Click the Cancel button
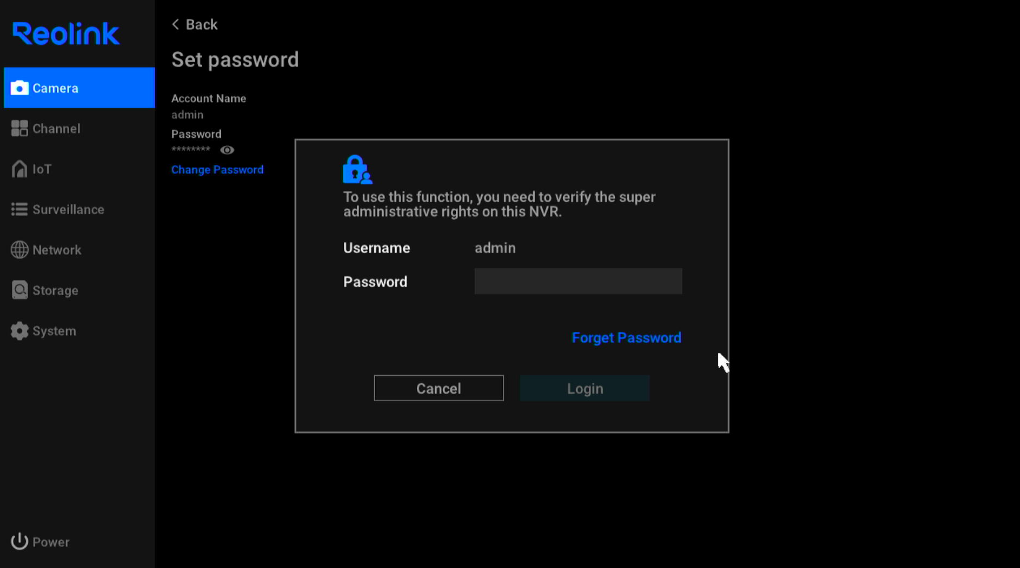1020x568 pixels. 438,388
